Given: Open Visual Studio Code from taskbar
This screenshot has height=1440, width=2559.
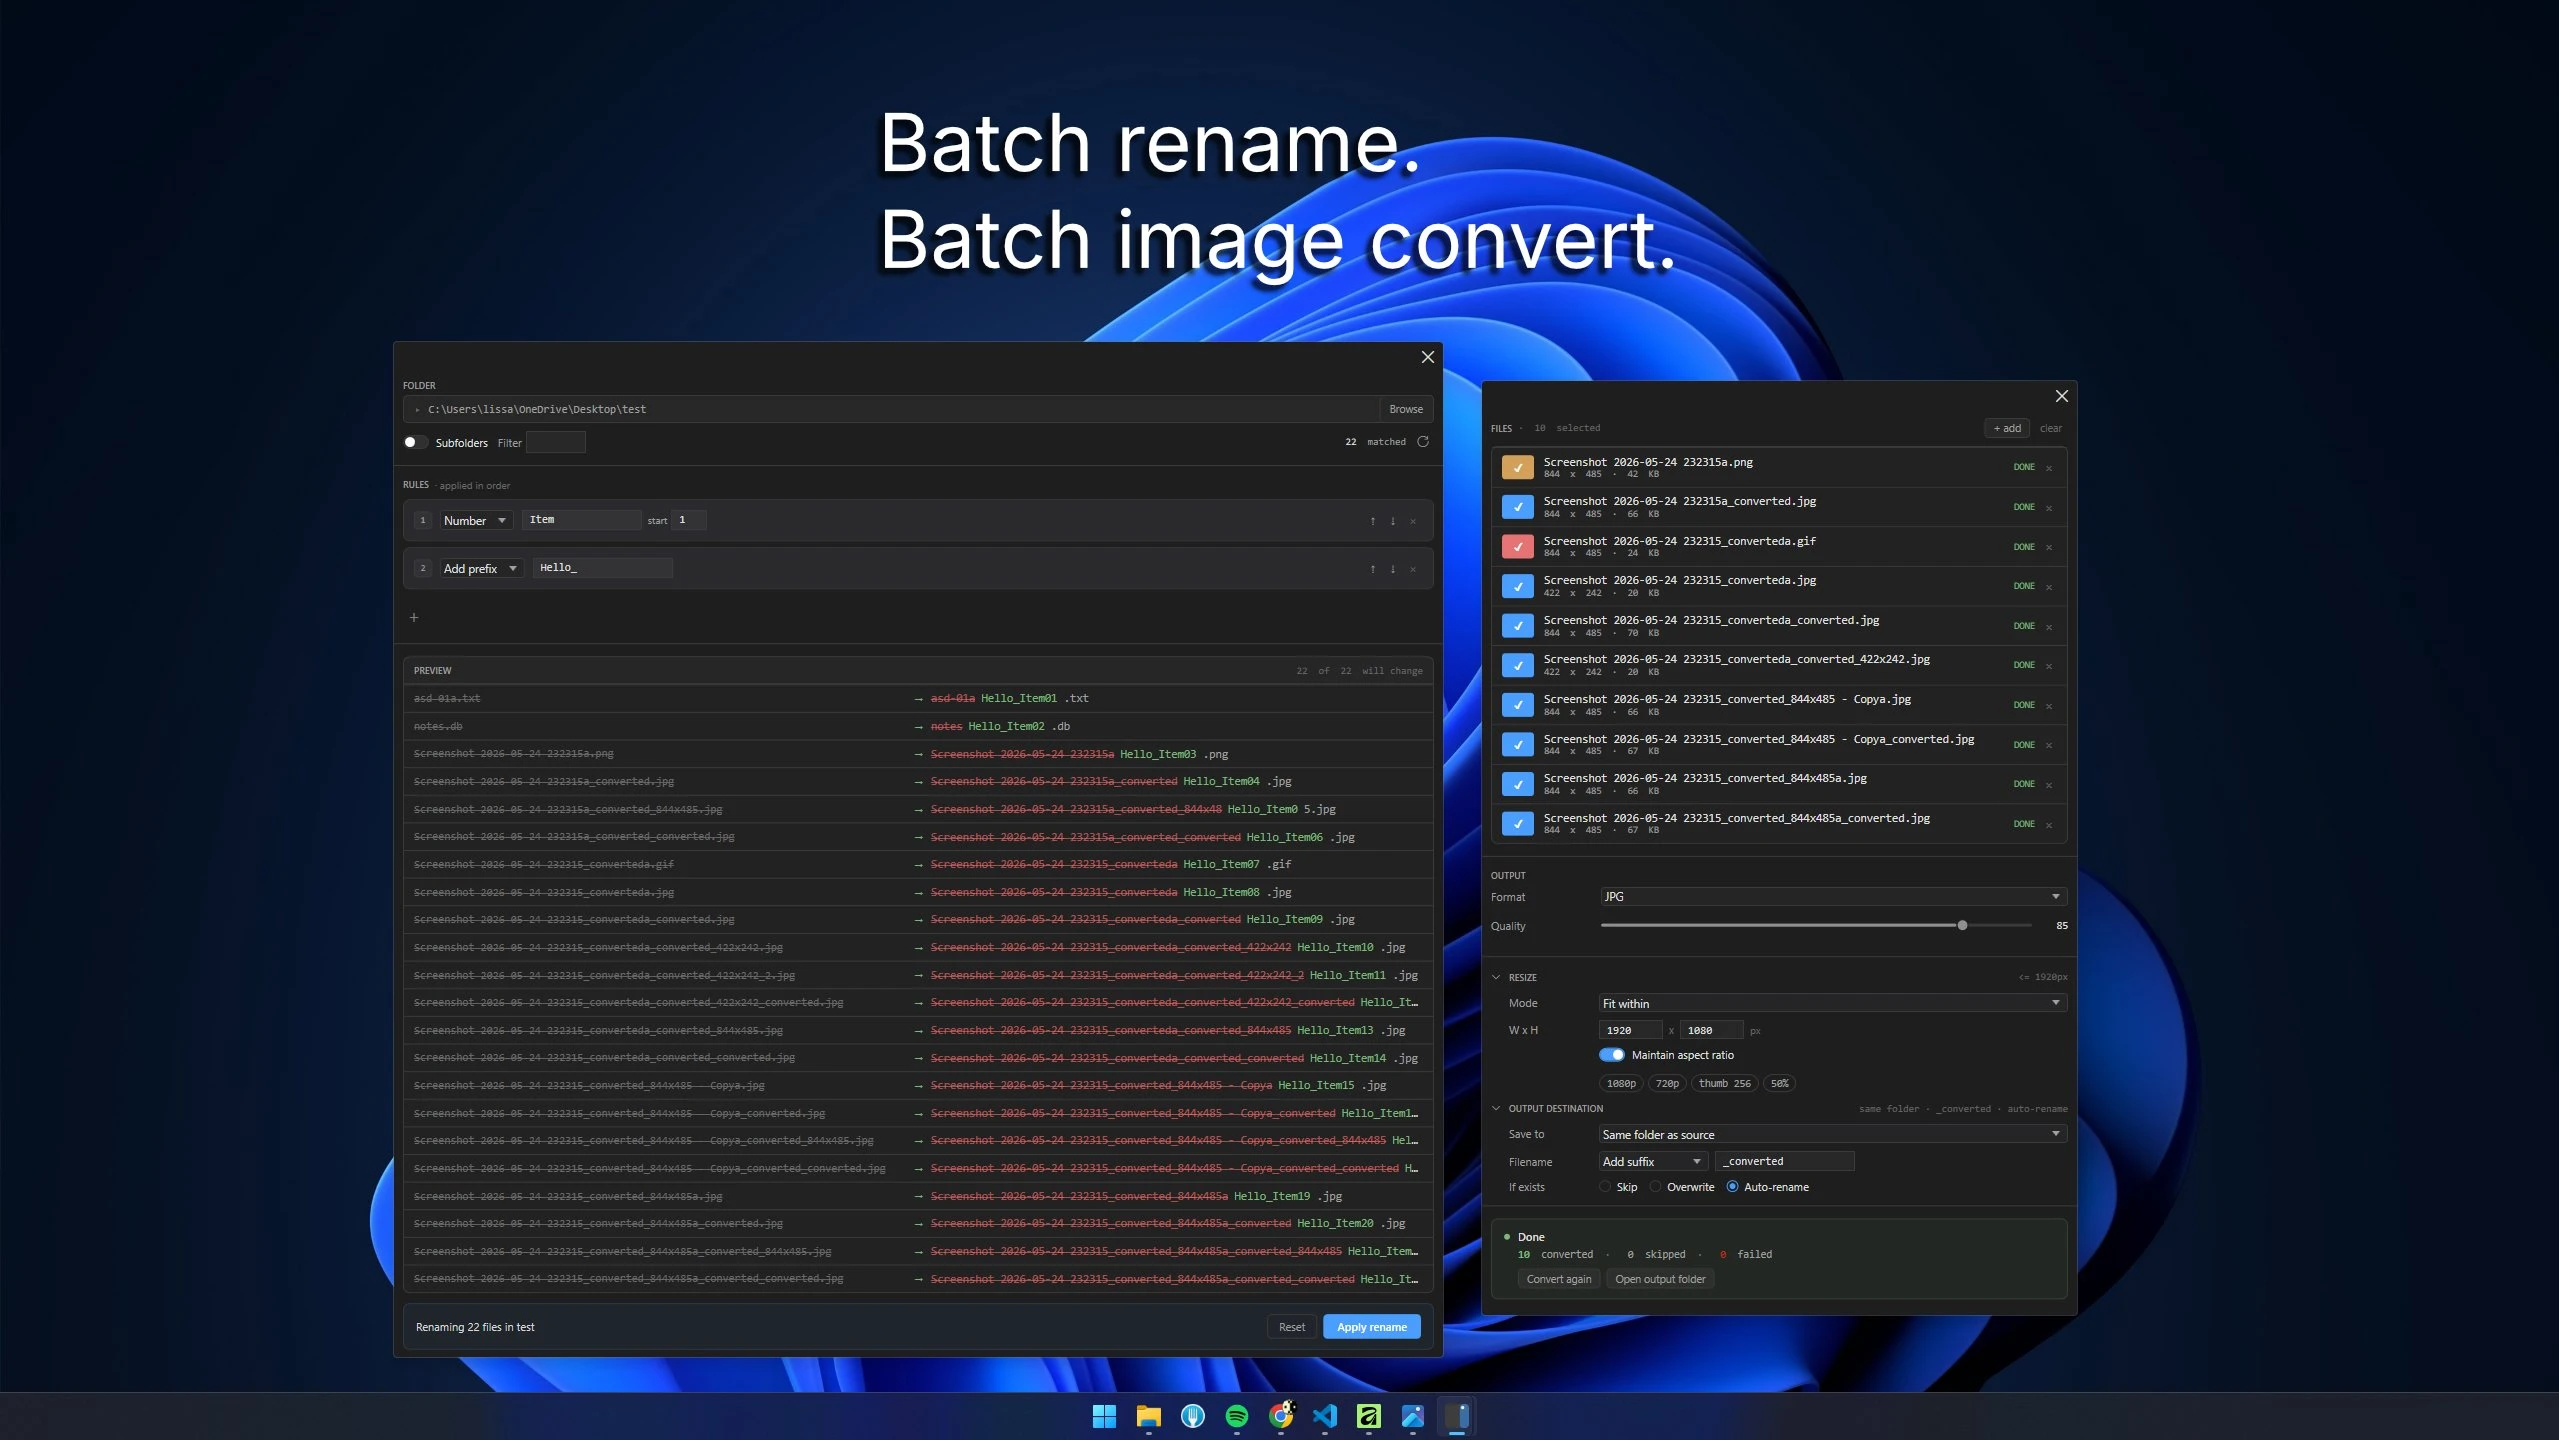Looking at the screenshot, I should pyautogui.click(x=1325, y=1416).
